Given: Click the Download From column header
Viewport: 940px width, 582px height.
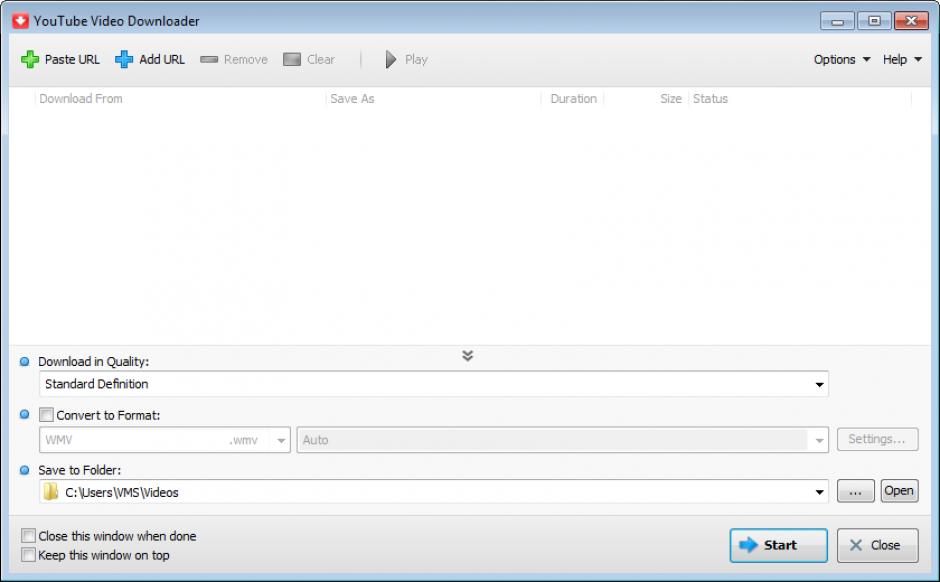Looking at the screenshot, I should [180, 99].
